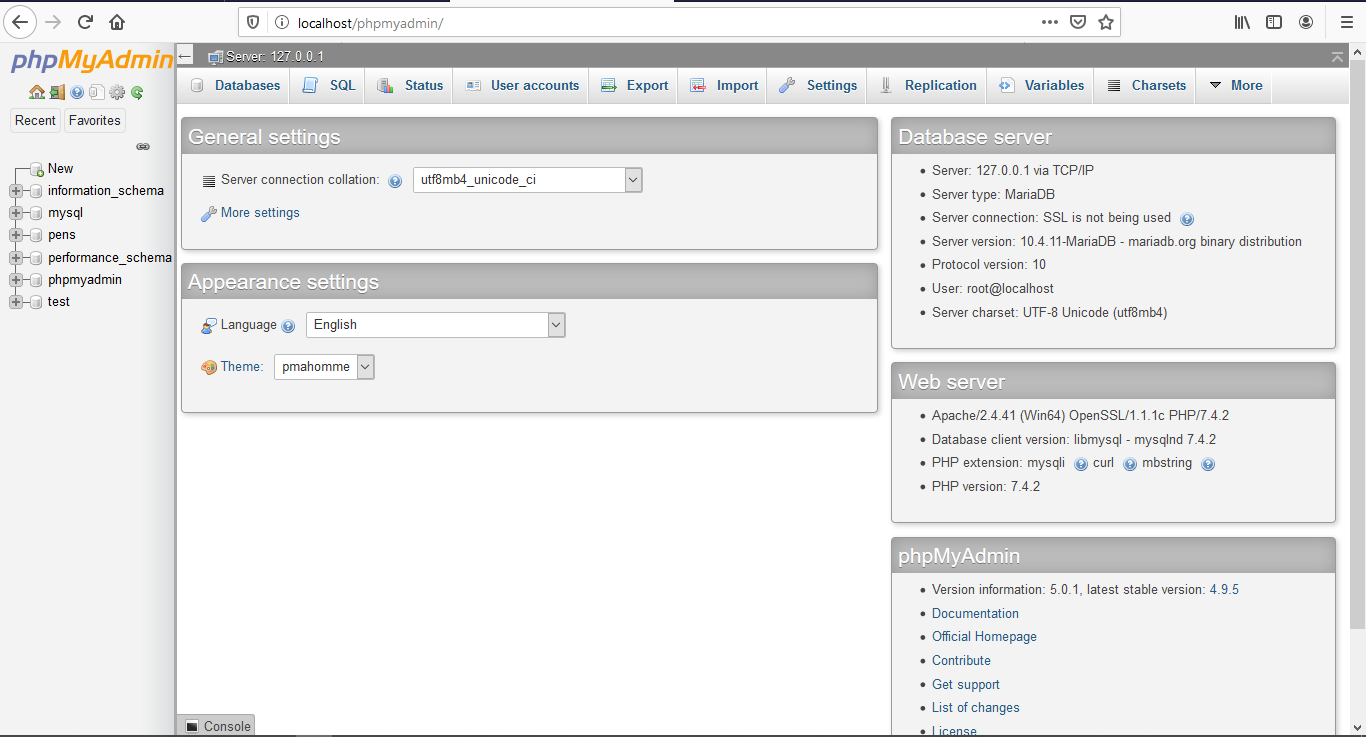Screen dimensions: 1366x737
Task: Expand the test database tree
Action: tap(15, 302)
